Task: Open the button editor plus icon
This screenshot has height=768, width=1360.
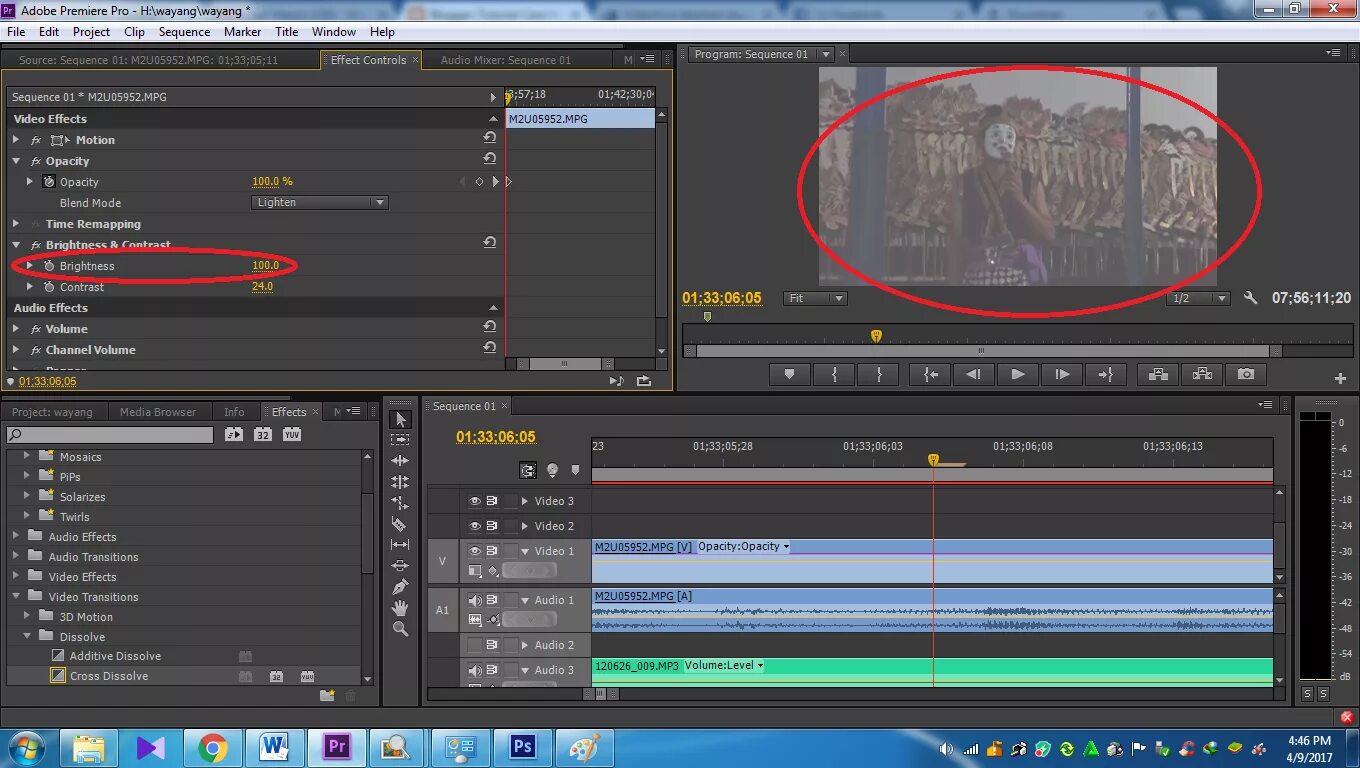Action: (1340, 378)
